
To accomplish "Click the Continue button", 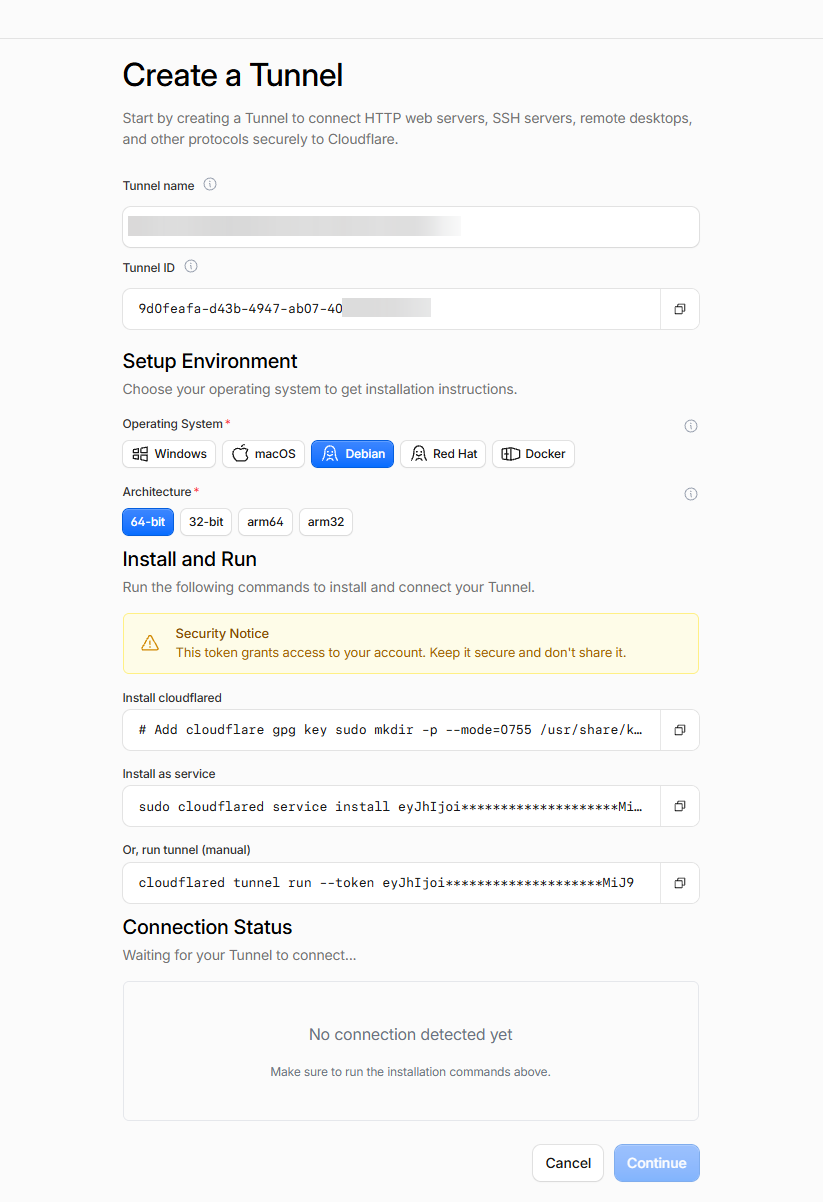I will (x=657, y=1163).
